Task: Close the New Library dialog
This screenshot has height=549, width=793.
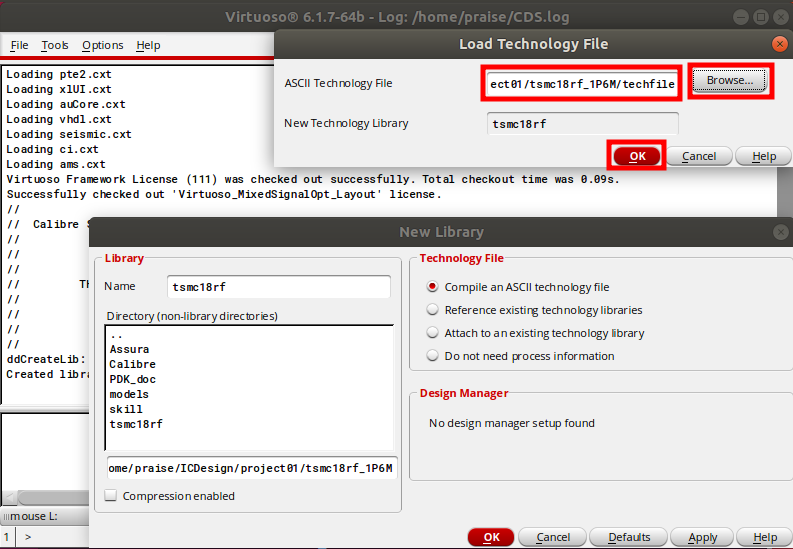Action: tap(781, 232)
